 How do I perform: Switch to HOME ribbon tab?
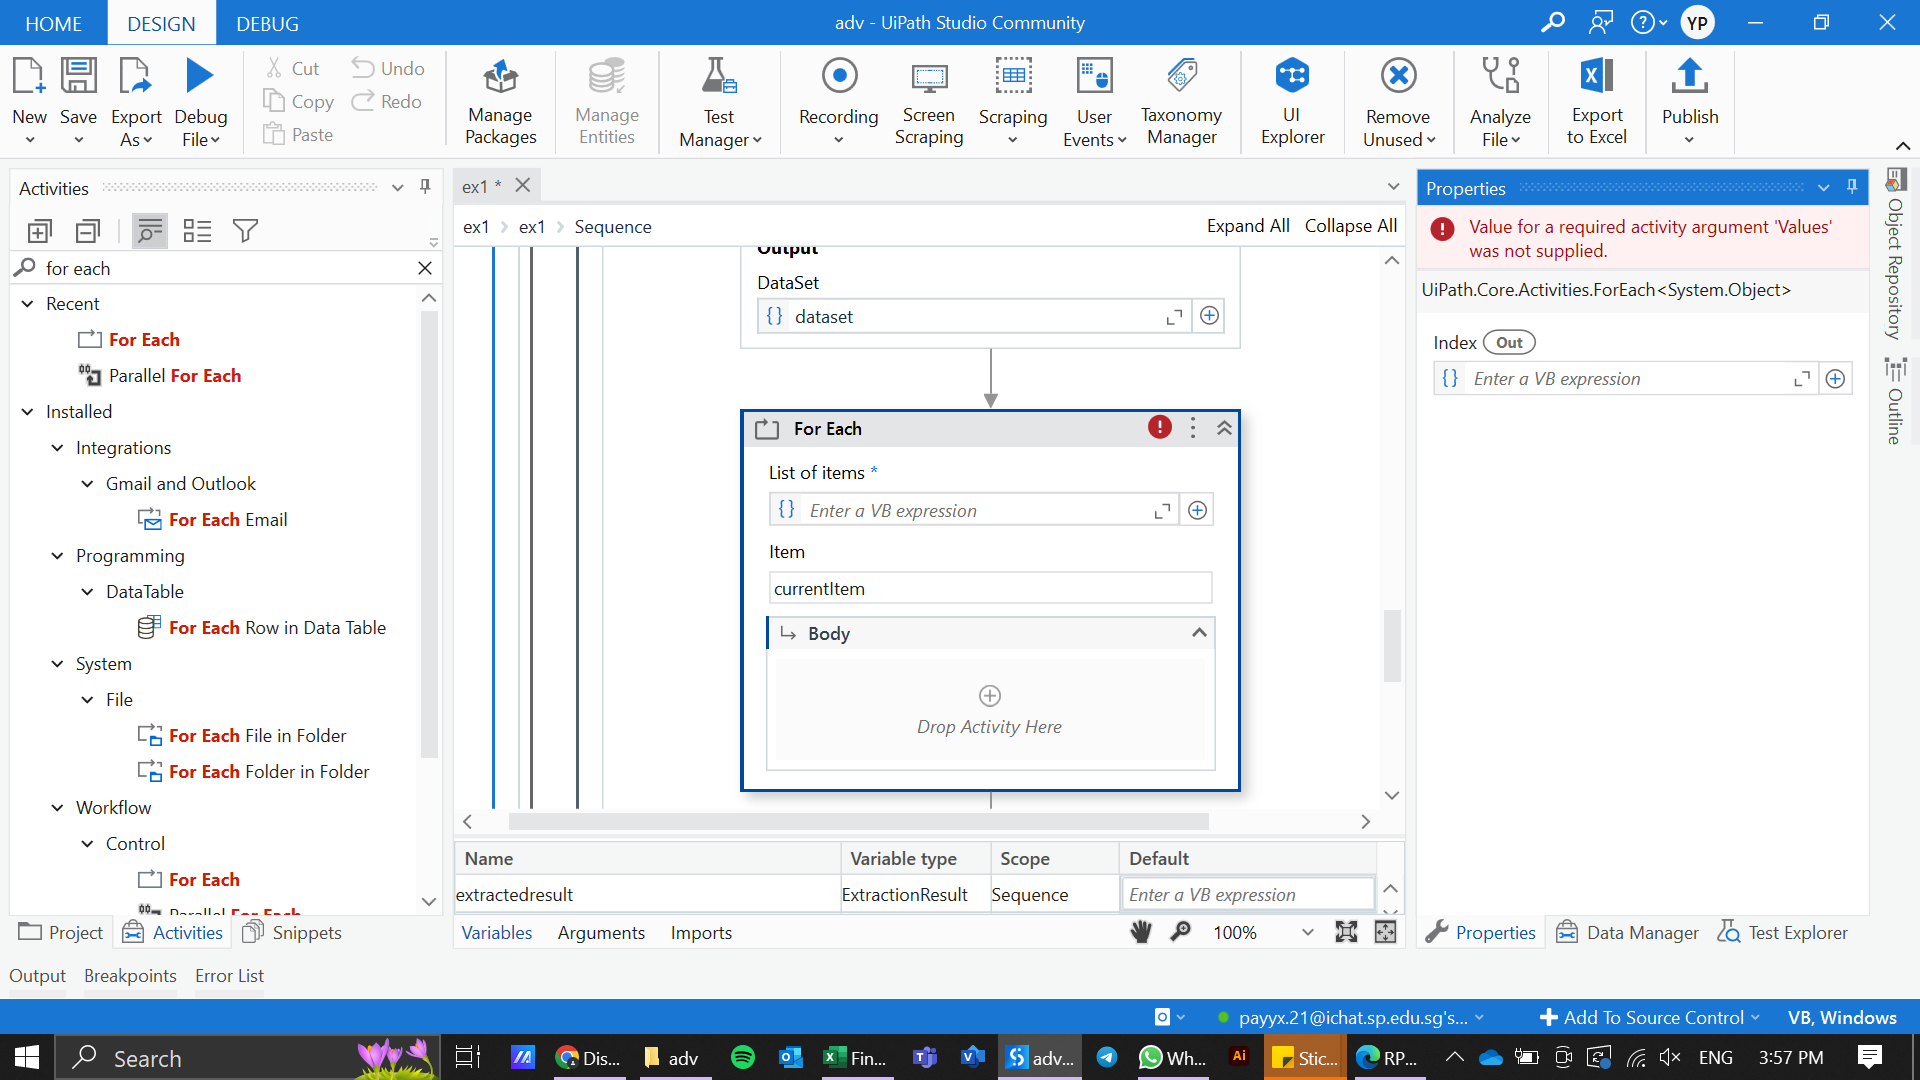53,23
